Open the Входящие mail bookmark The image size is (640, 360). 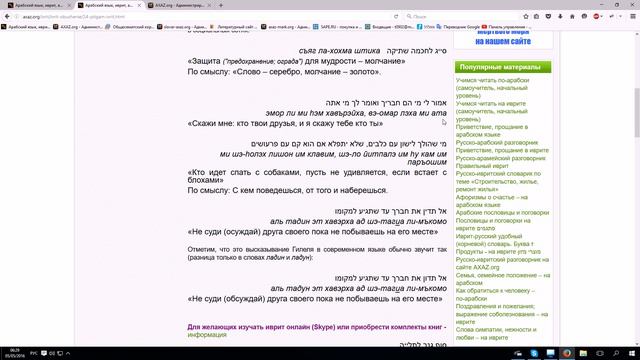click(389, 27)
